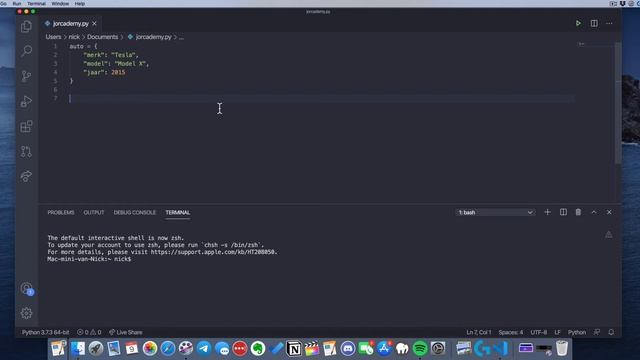
Task: Open Notion from the Dock
Action: pyautogui.click(x=294, y=349)
